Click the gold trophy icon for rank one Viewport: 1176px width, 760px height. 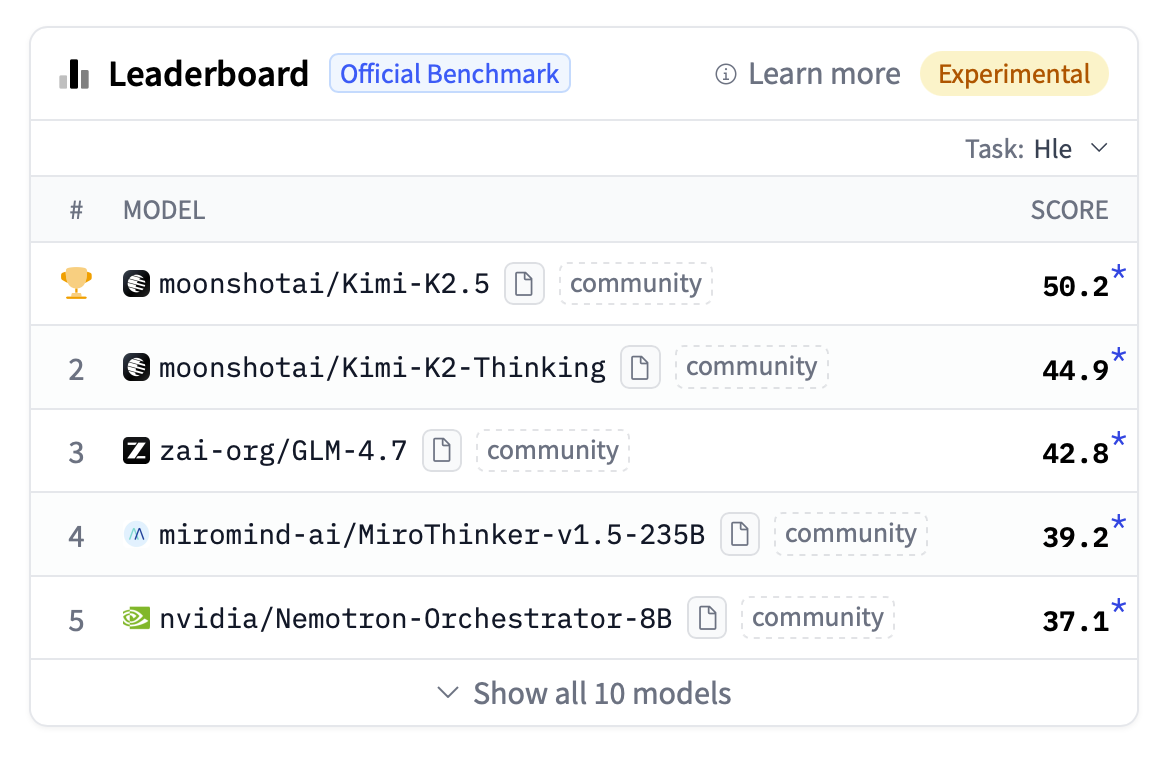point(77,284)
